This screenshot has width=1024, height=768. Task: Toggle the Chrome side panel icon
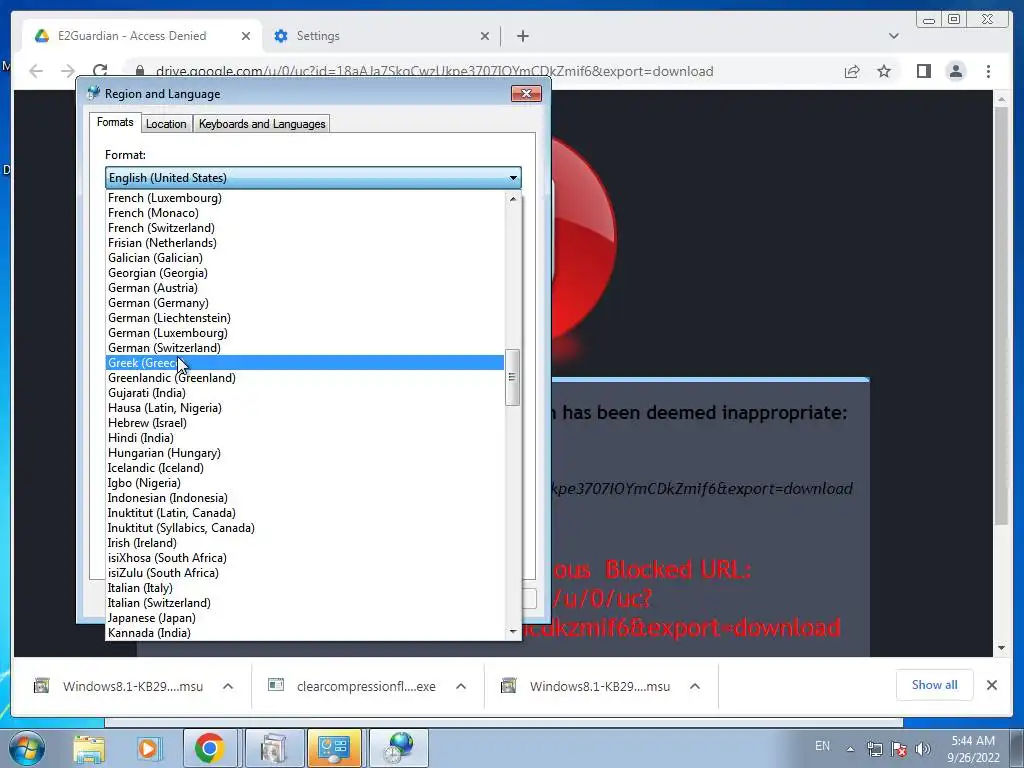tap(923, 71)
